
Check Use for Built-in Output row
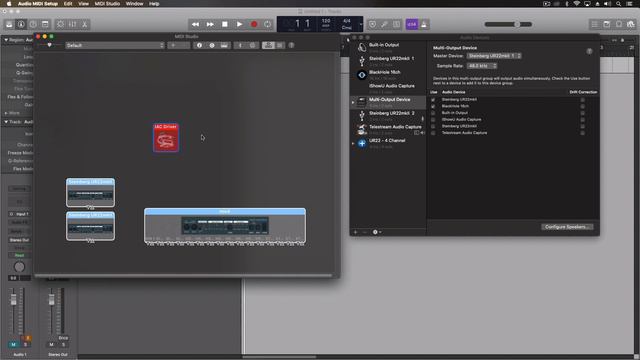(433, 113)
